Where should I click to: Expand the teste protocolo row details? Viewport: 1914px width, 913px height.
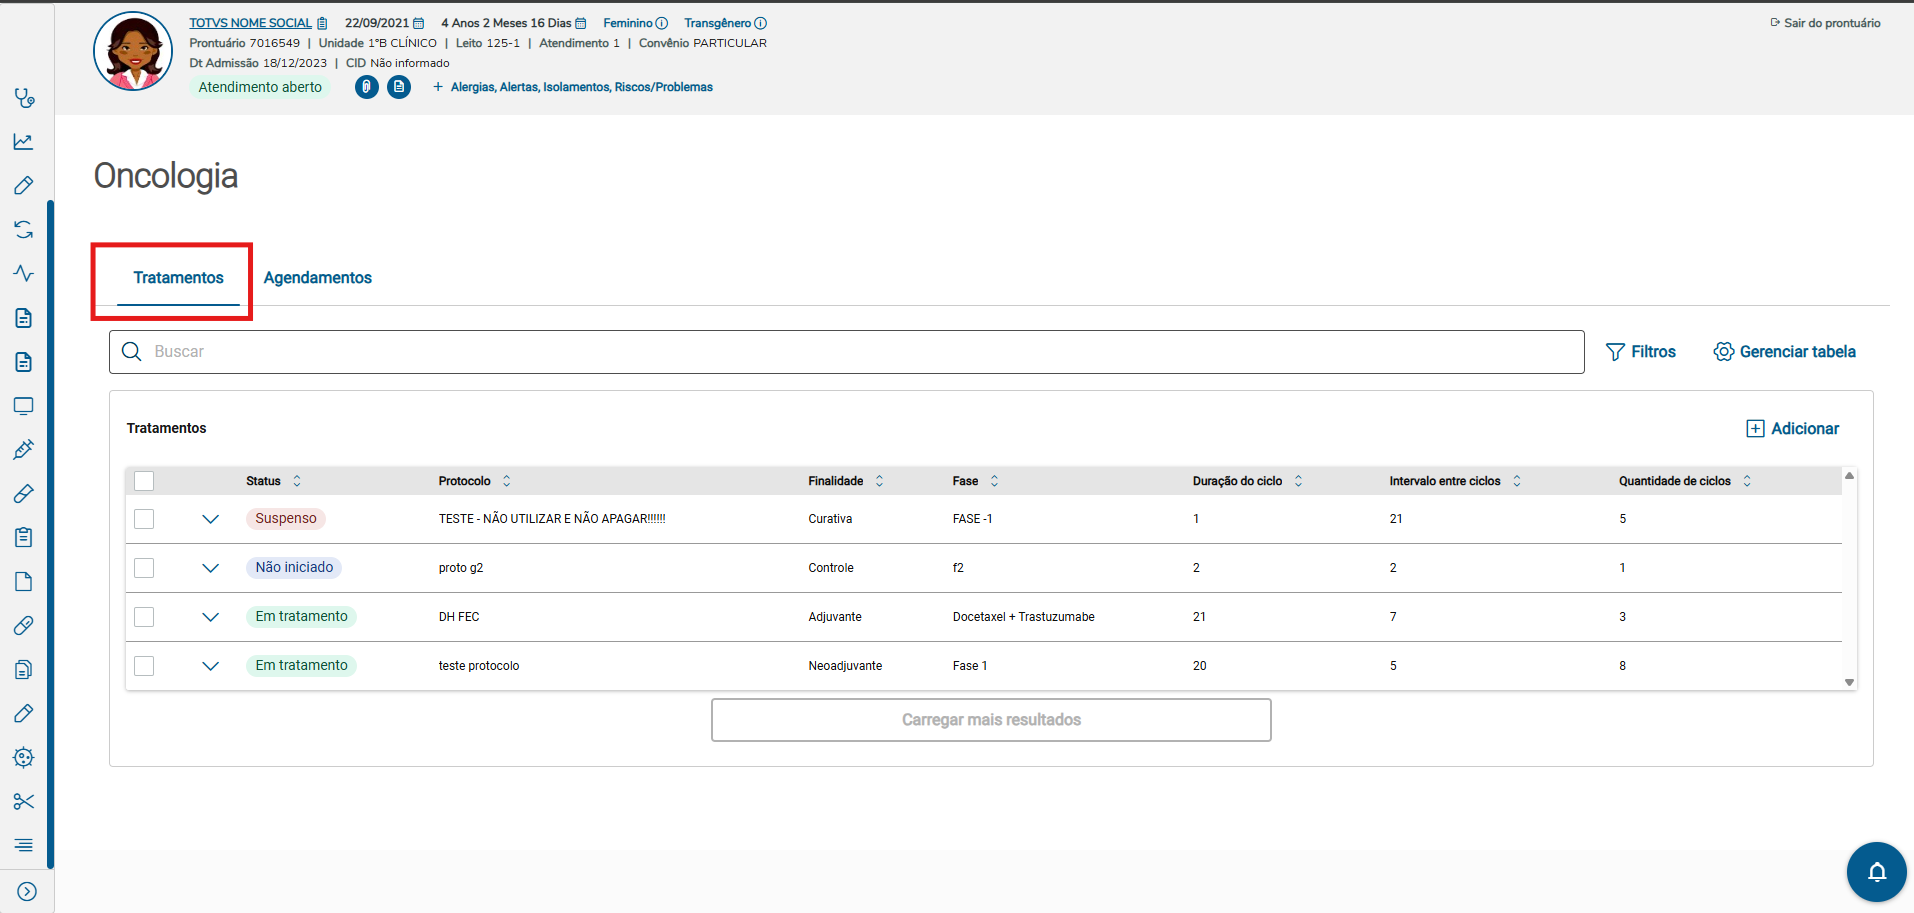coord(210,666)
